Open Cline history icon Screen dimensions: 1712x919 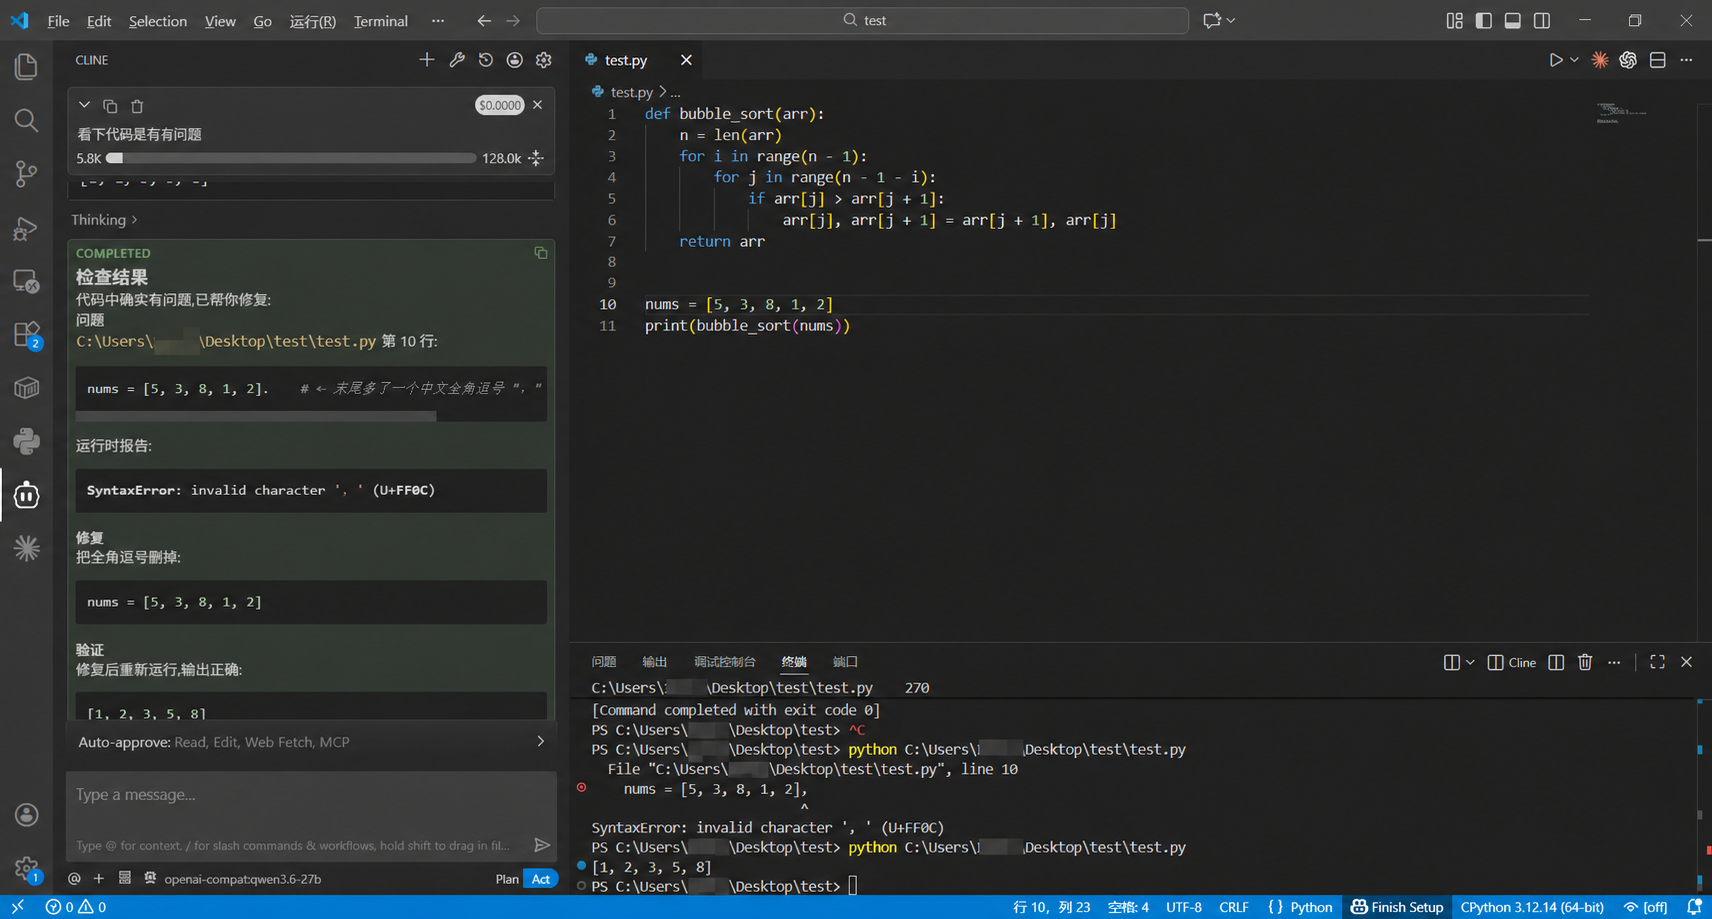486,60
